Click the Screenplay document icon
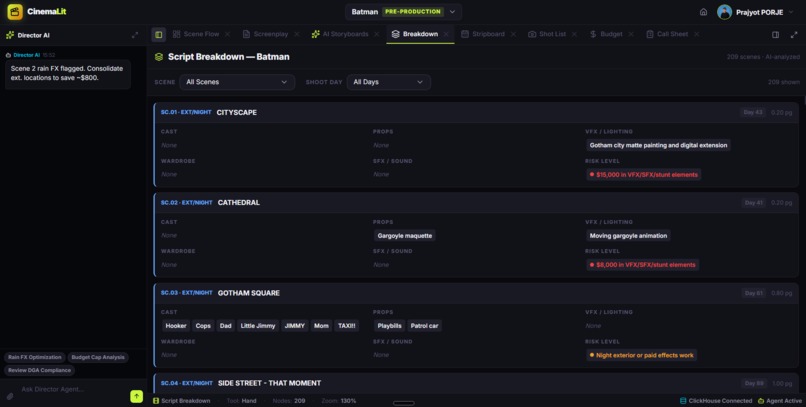Image resolution: width=806 pixels, height=407 pixels. 246,34
